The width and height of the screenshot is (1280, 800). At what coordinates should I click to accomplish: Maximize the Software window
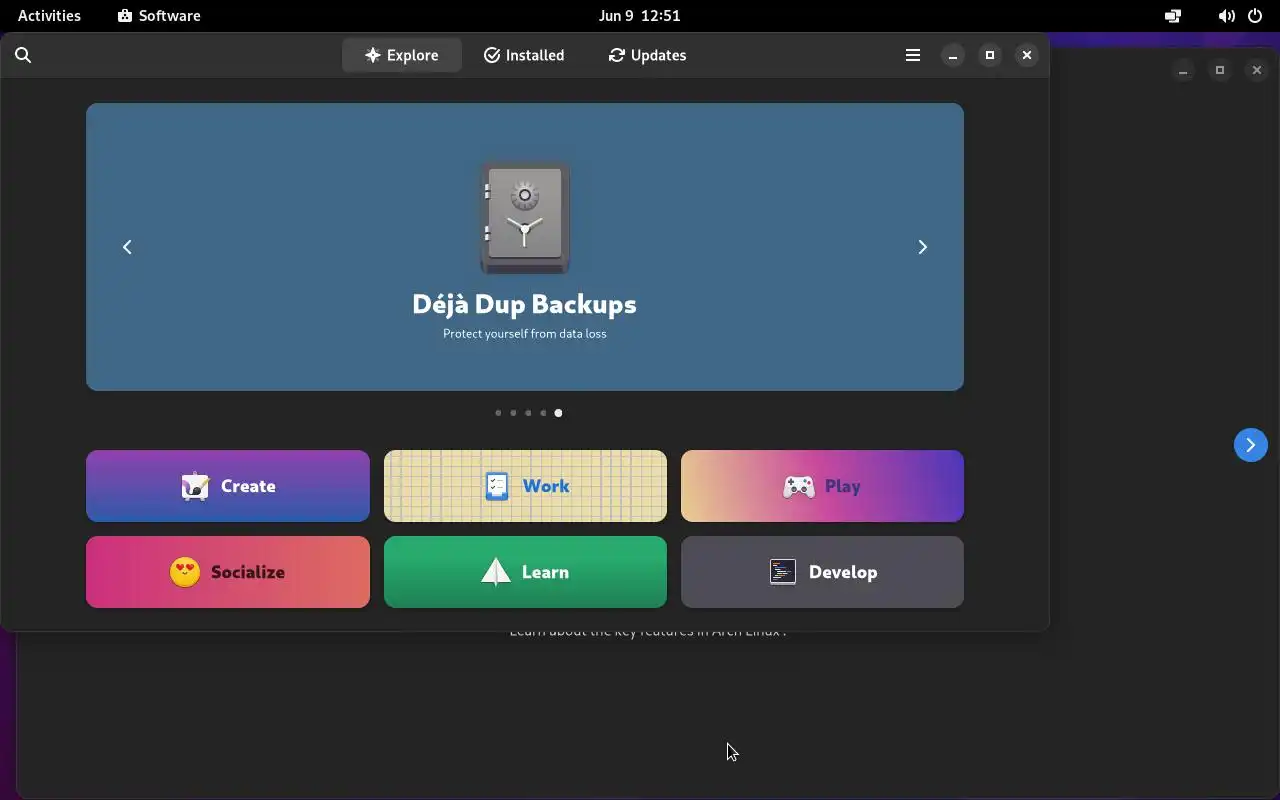coord(990,55)
